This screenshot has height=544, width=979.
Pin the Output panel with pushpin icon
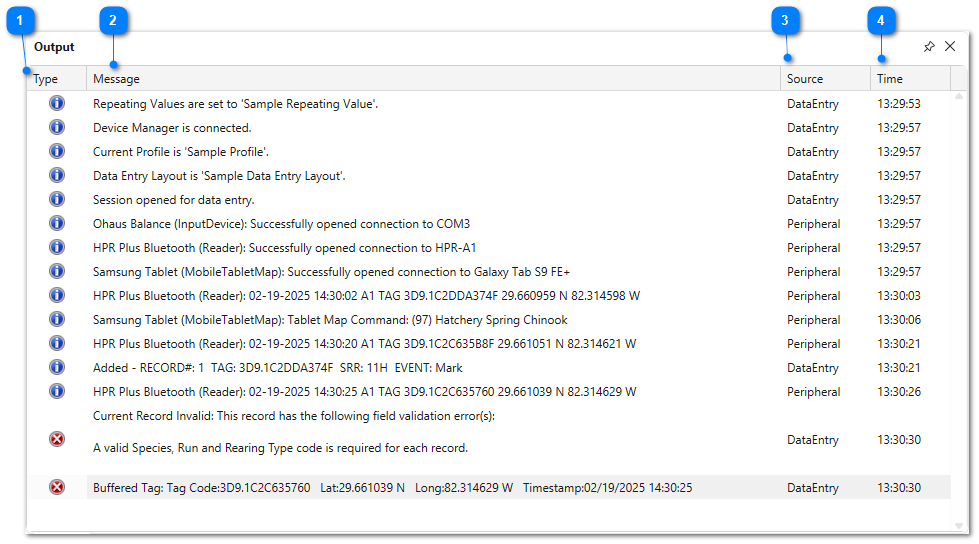pyautogui.click(x=929, y=46)
